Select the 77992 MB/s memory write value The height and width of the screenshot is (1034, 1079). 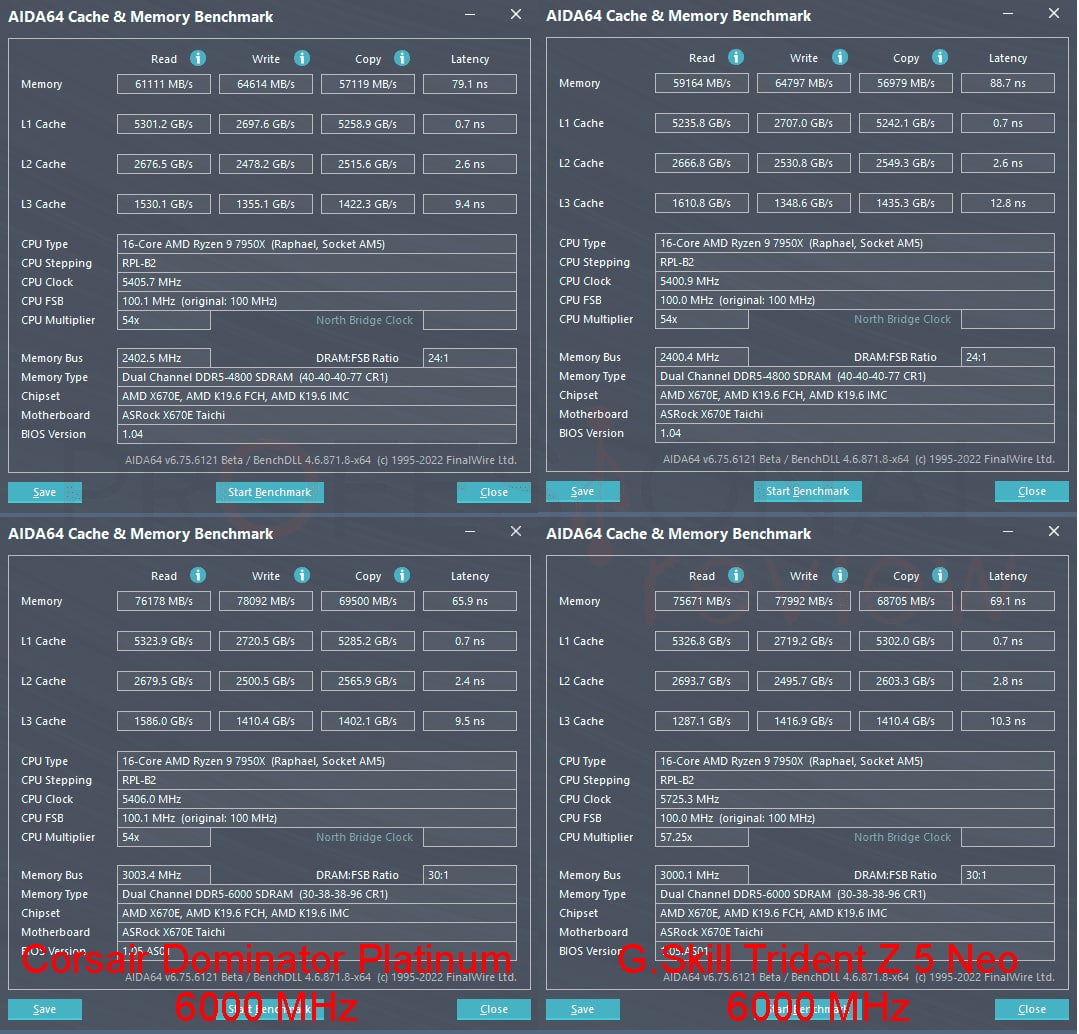[804, 601]
